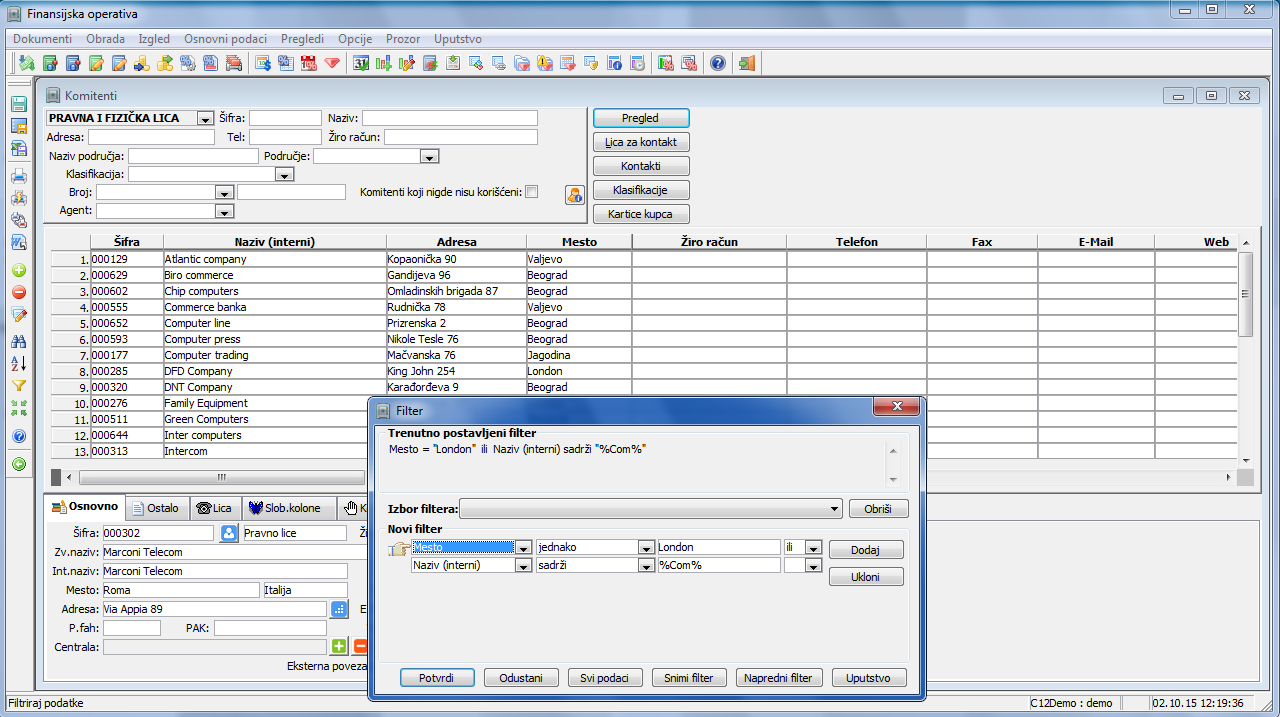The height and width of the screenshot is (717, 1280).
Task: Click the London filter value field
Action: tap(718, 547)
